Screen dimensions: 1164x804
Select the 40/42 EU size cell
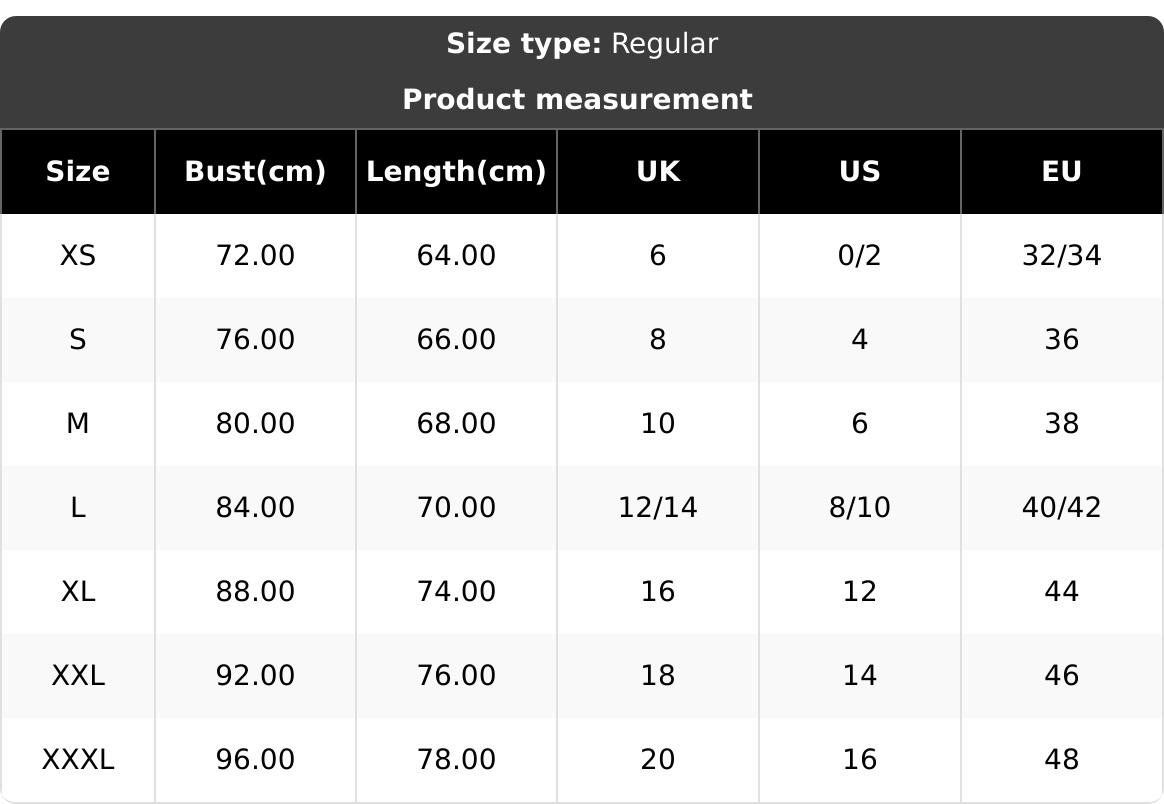click(x=1061, y=508)
